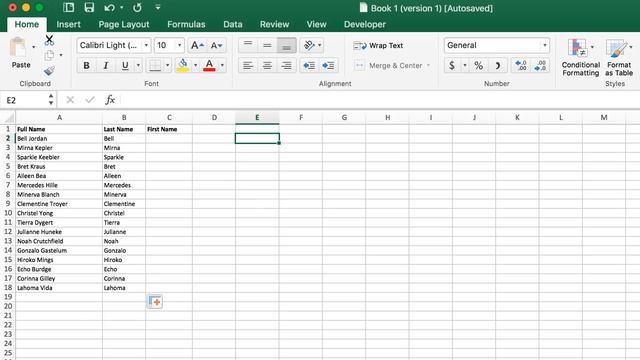Viewport: 640px width, 360px height.
Task: Apply percent style format
Action: pyautogui.click(x=478, y=65)
